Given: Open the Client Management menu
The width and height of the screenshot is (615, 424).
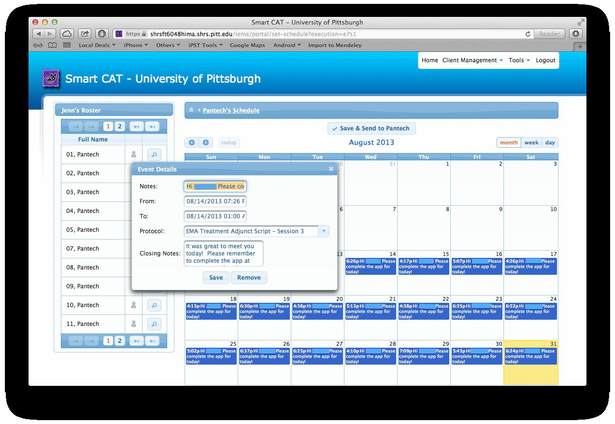Looking at the screenshot, I should coord(472,60).
